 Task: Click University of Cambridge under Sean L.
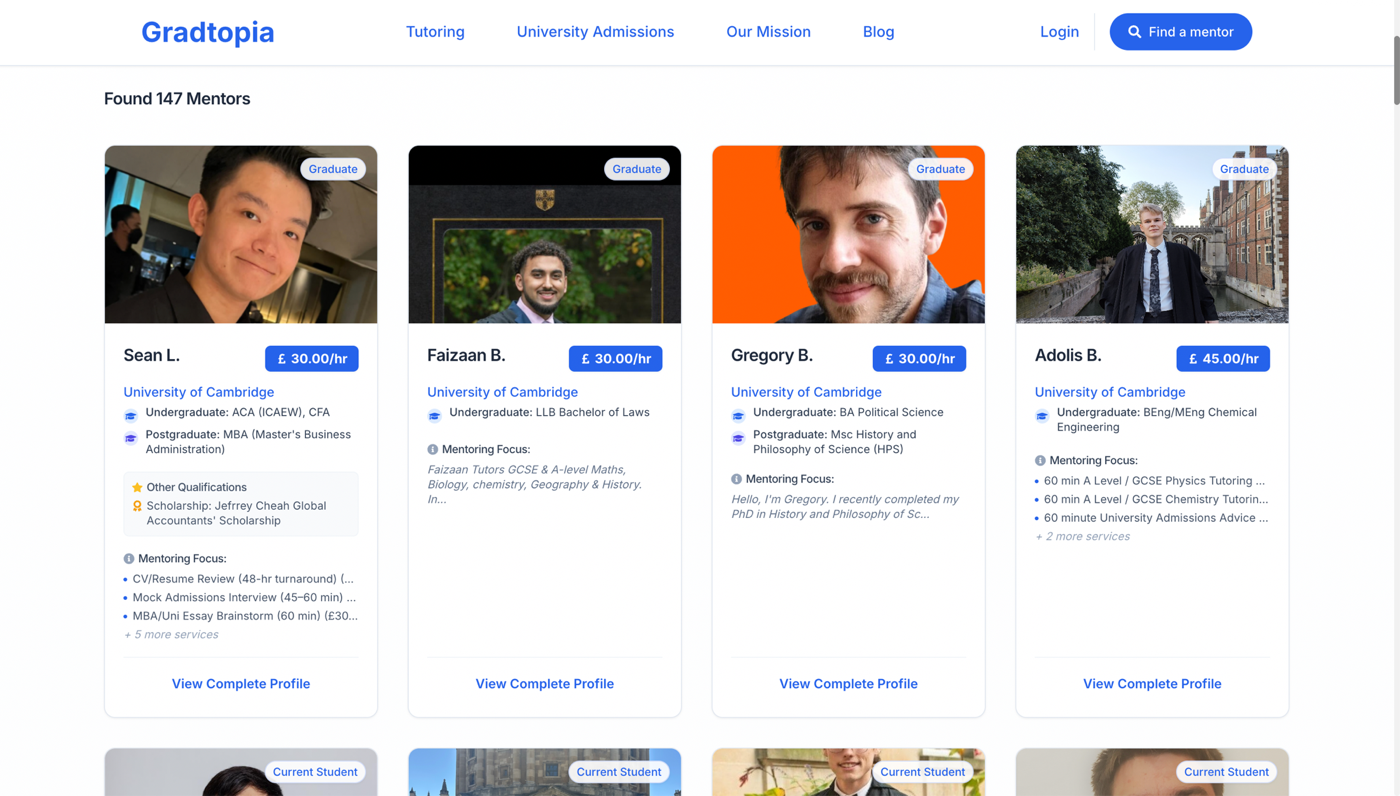198,392
